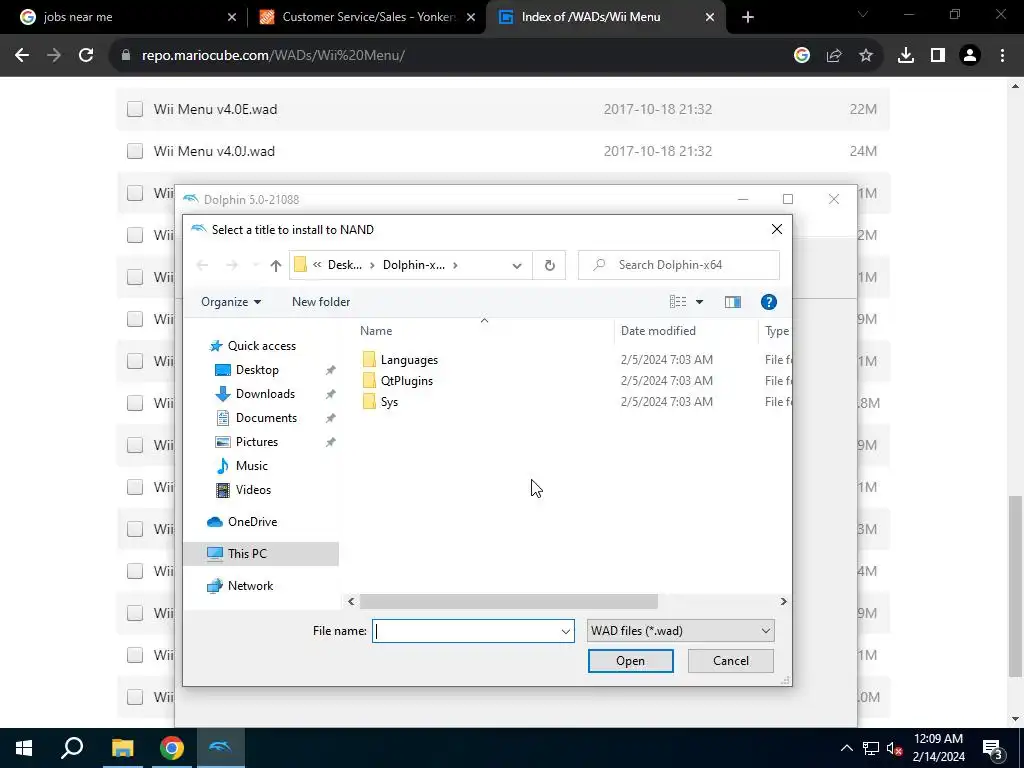Create a New folder
Viewport: 1024px width, 768px height.
pos(321,302)
